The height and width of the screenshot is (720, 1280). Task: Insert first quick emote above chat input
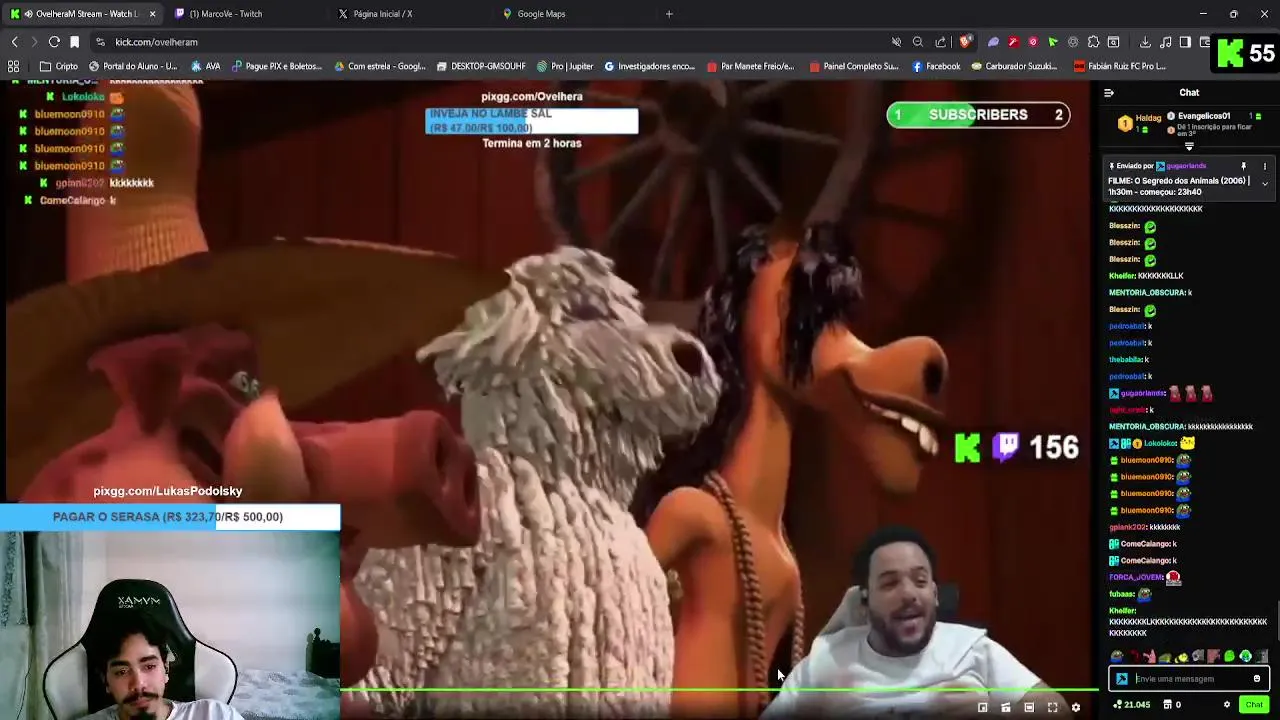point(1117,657)
